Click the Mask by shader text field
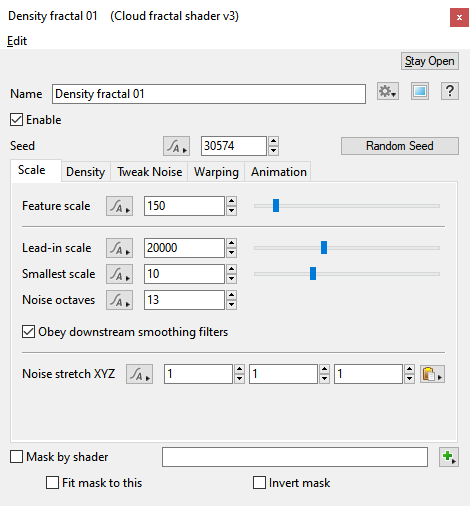The height and width of the screenshot is (506, 470). point(295,457)
